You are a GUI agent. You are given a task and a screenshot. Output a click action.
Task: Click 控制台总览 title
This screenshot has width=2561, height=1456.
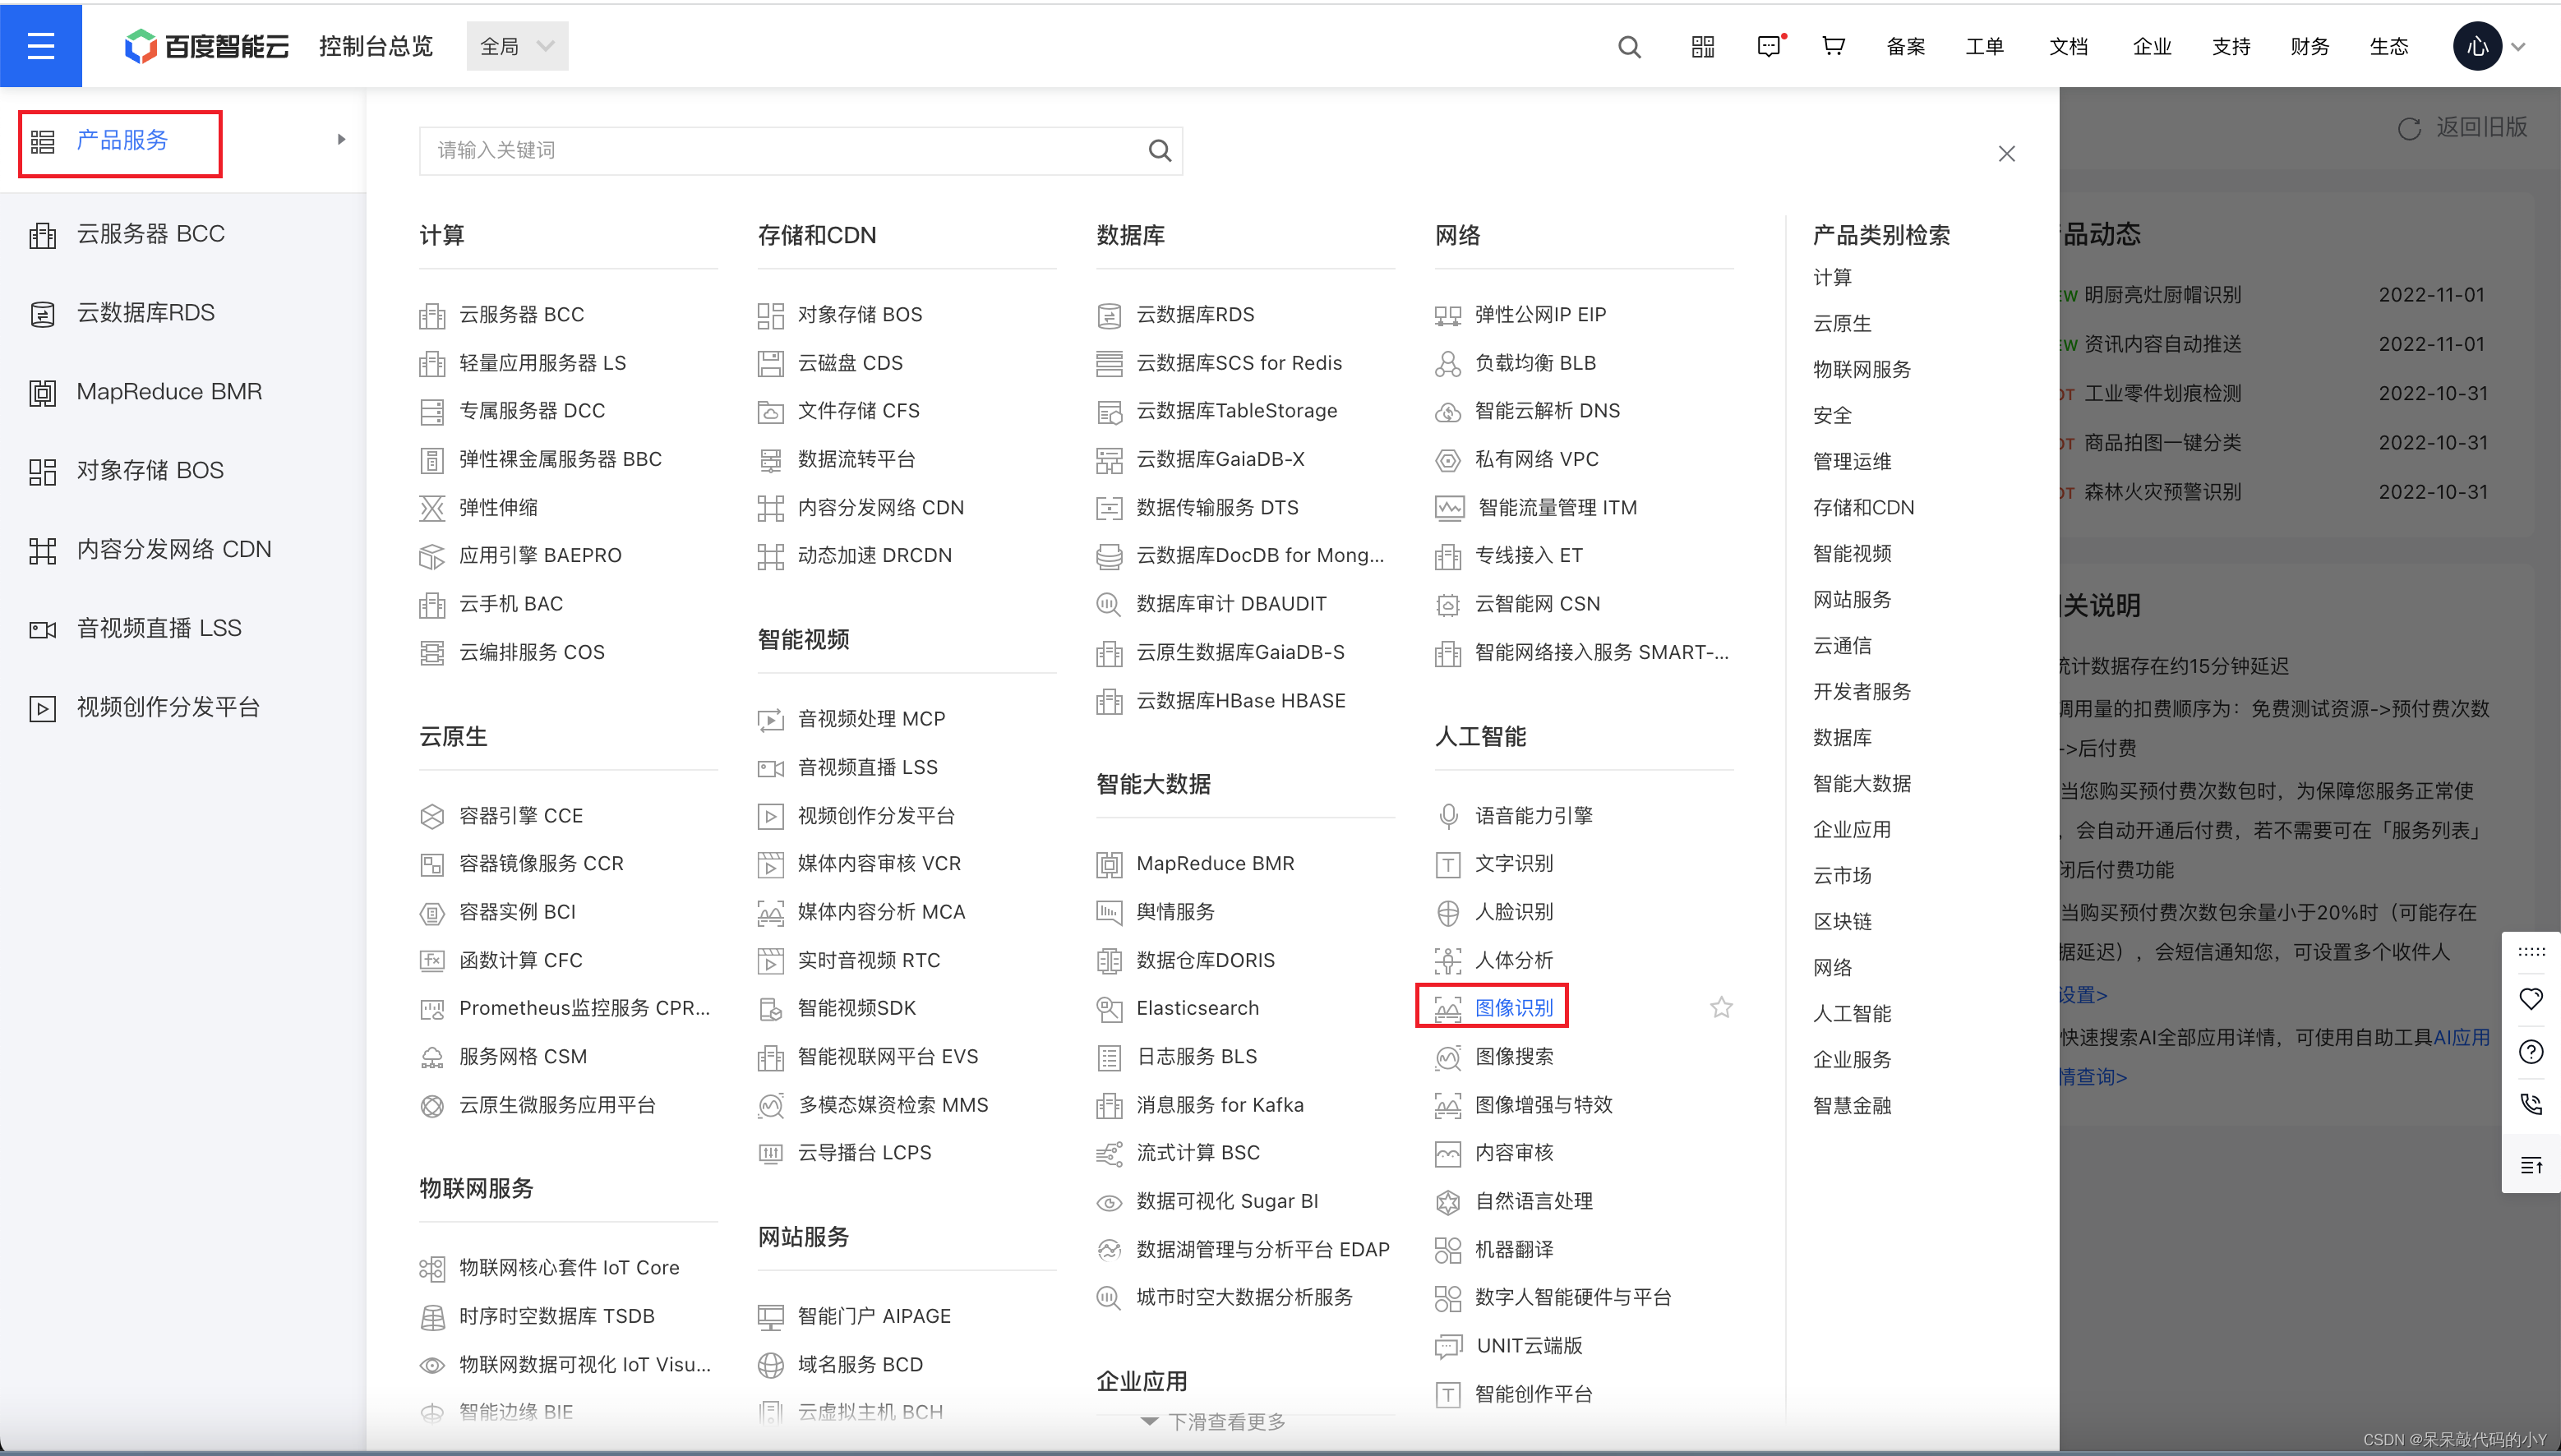coord(376,46)
